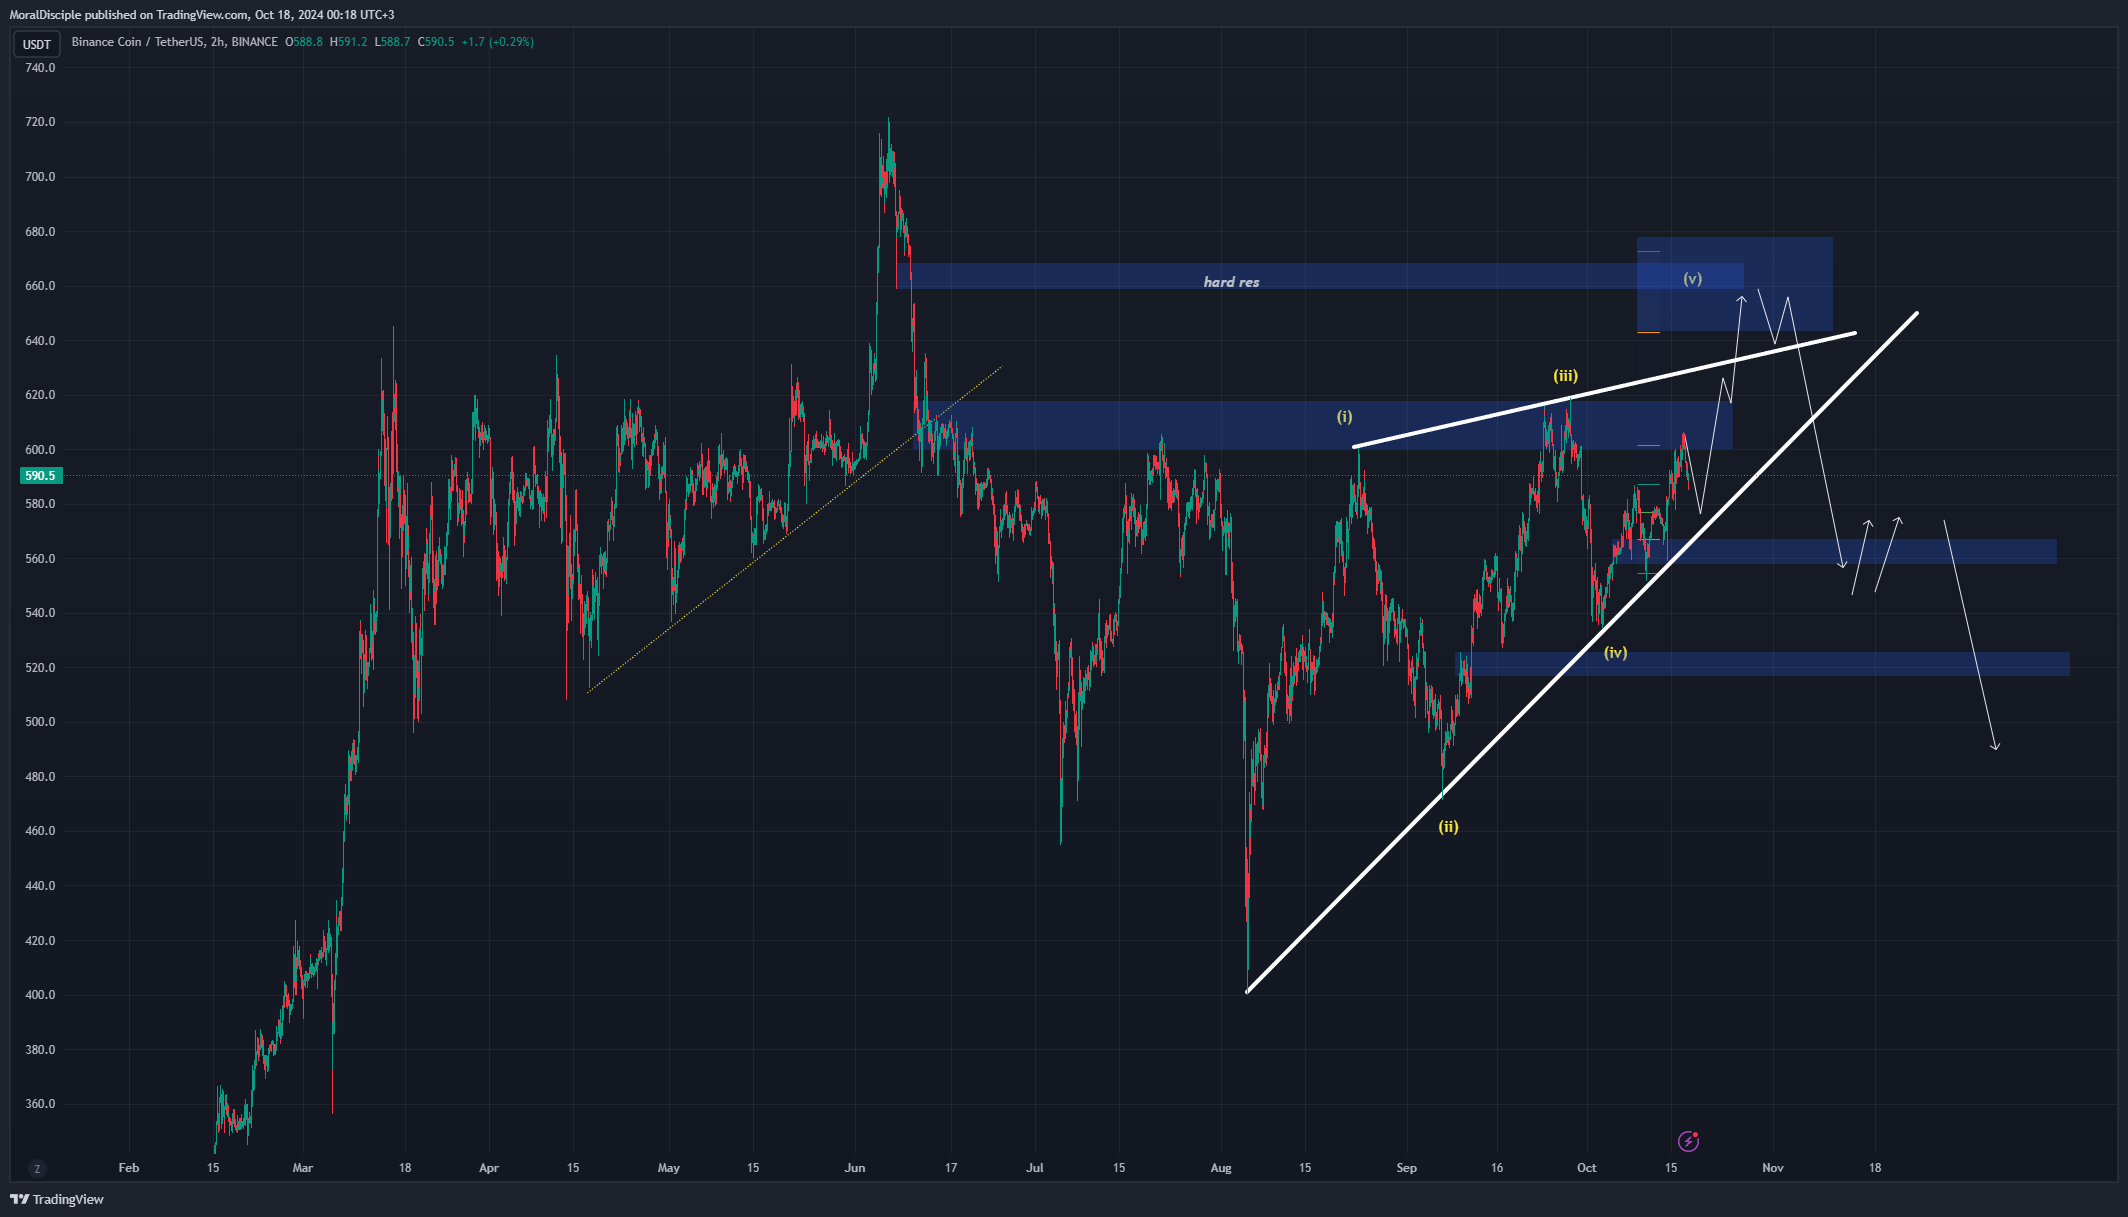Click the TradingView logo at bottom left
The height and width of the screenshot is (1217, 2128).
coord(57,1199)
